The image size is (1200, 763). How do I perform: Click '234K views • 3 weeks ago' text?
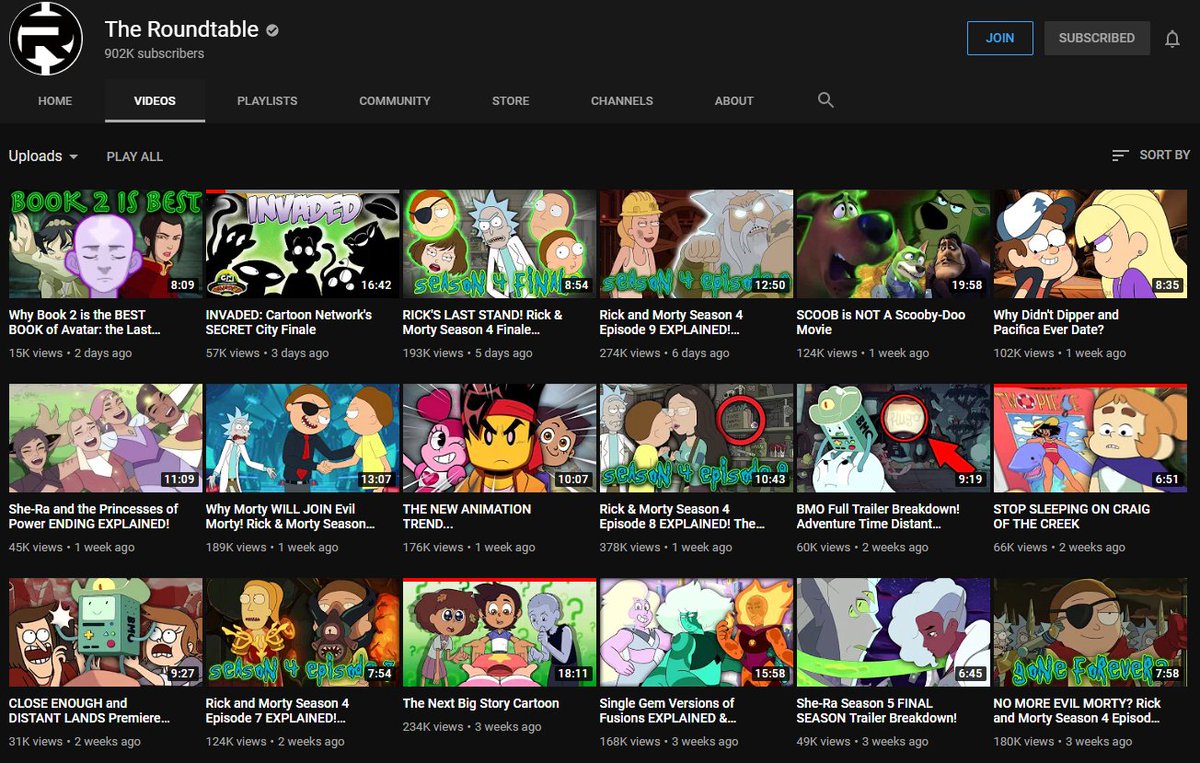[472, 727]
